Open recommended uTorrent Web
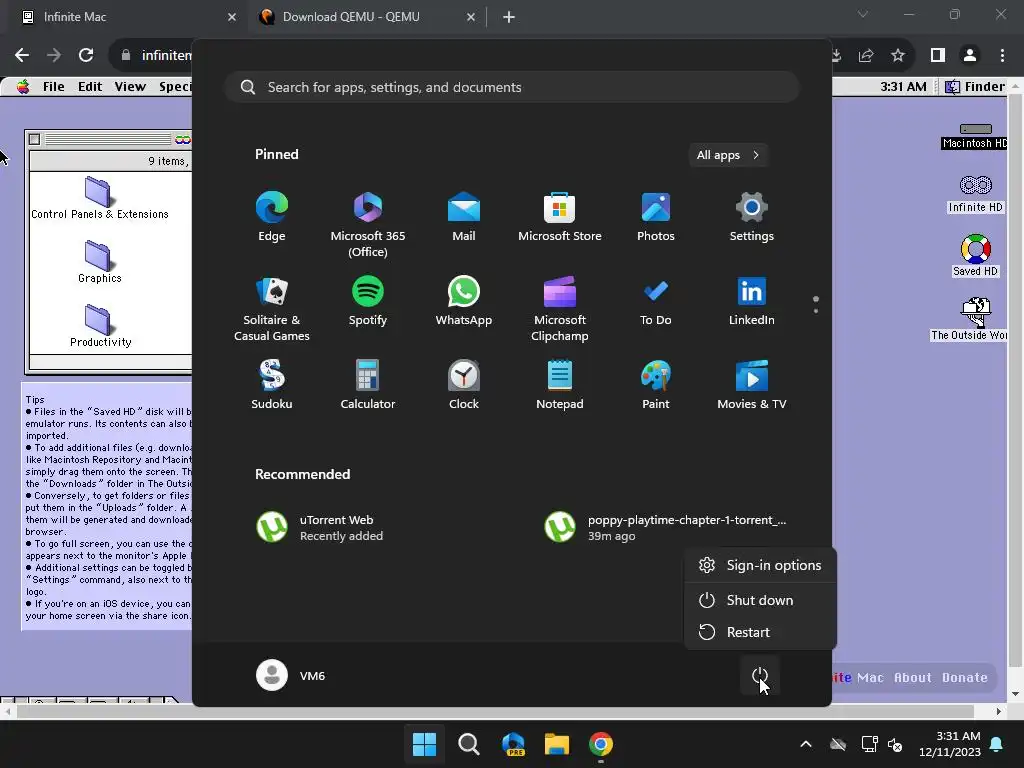 [320, 528]
